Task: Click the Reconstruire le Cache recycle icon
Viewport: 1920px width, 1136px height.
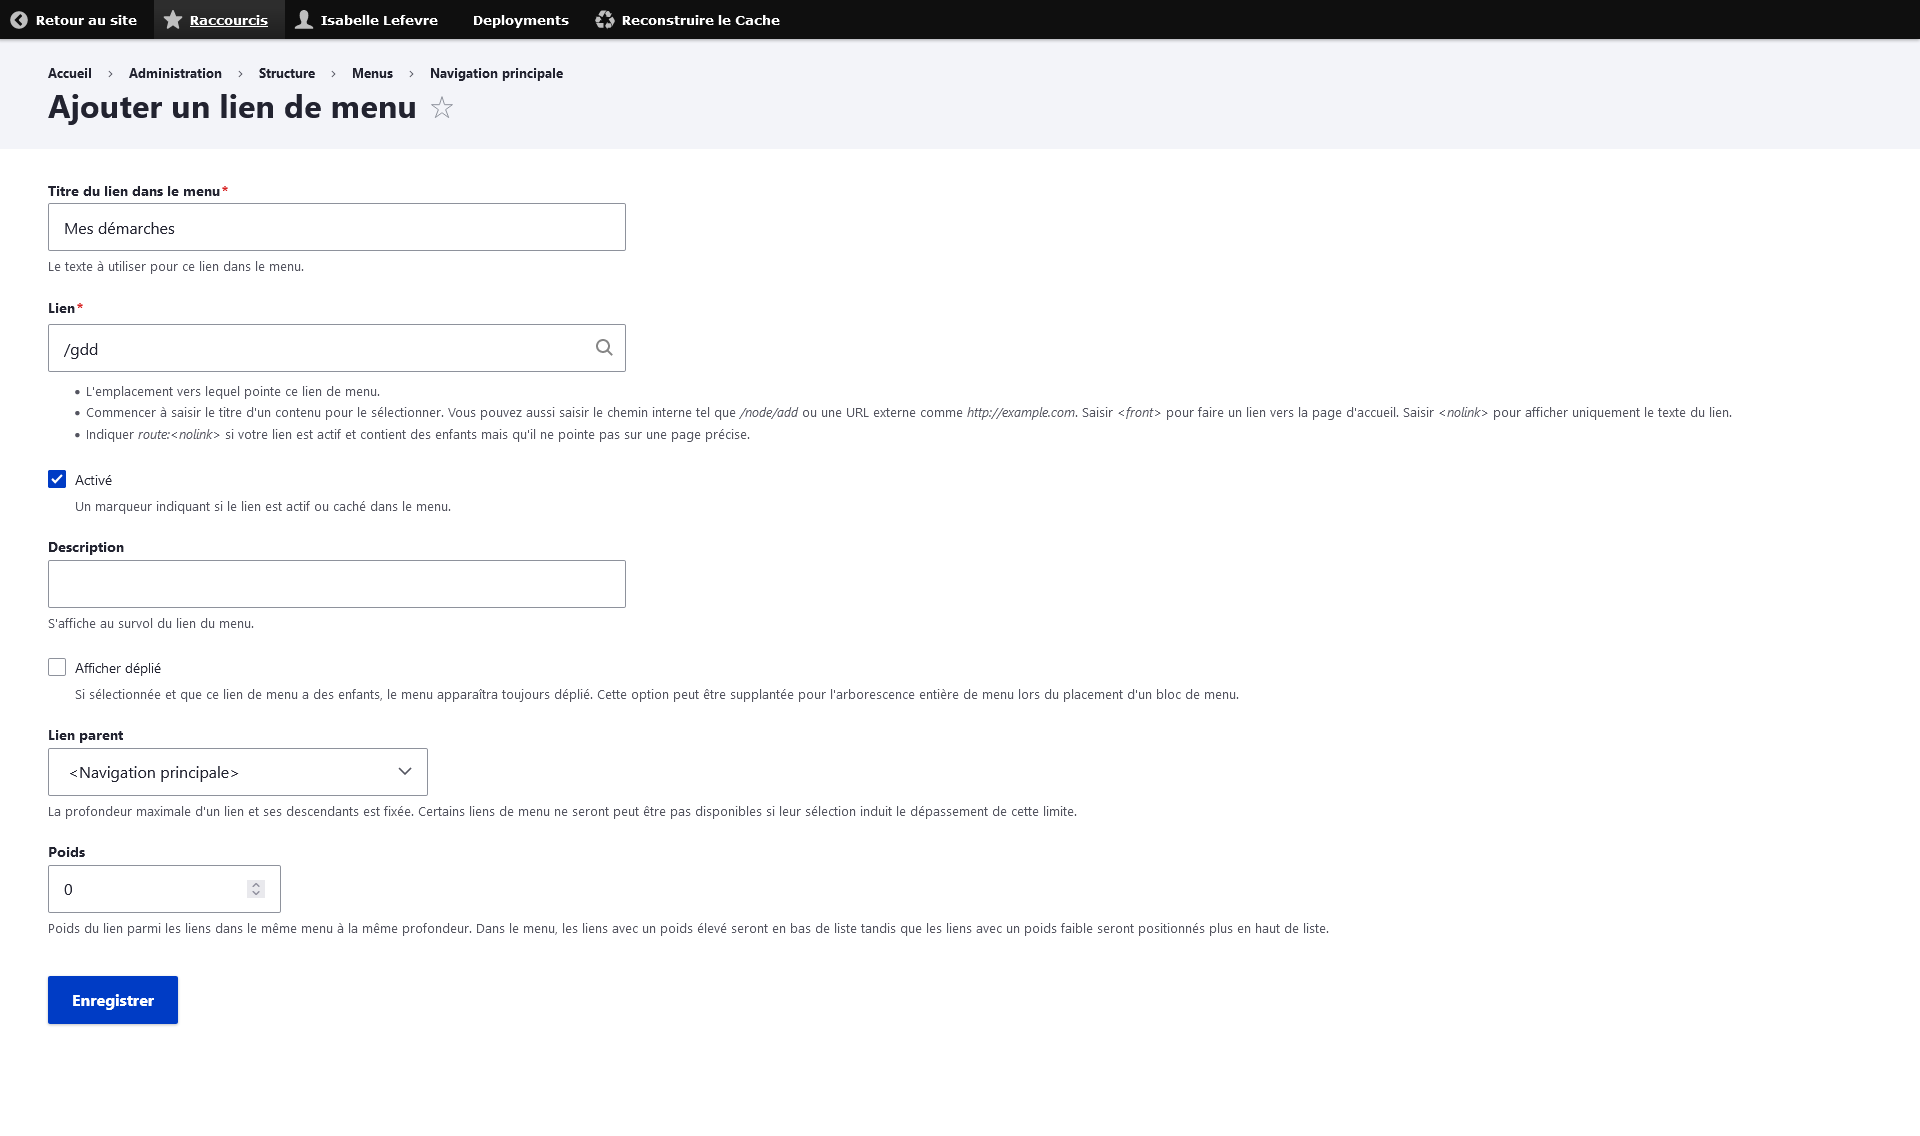Action: pos(605,20)
